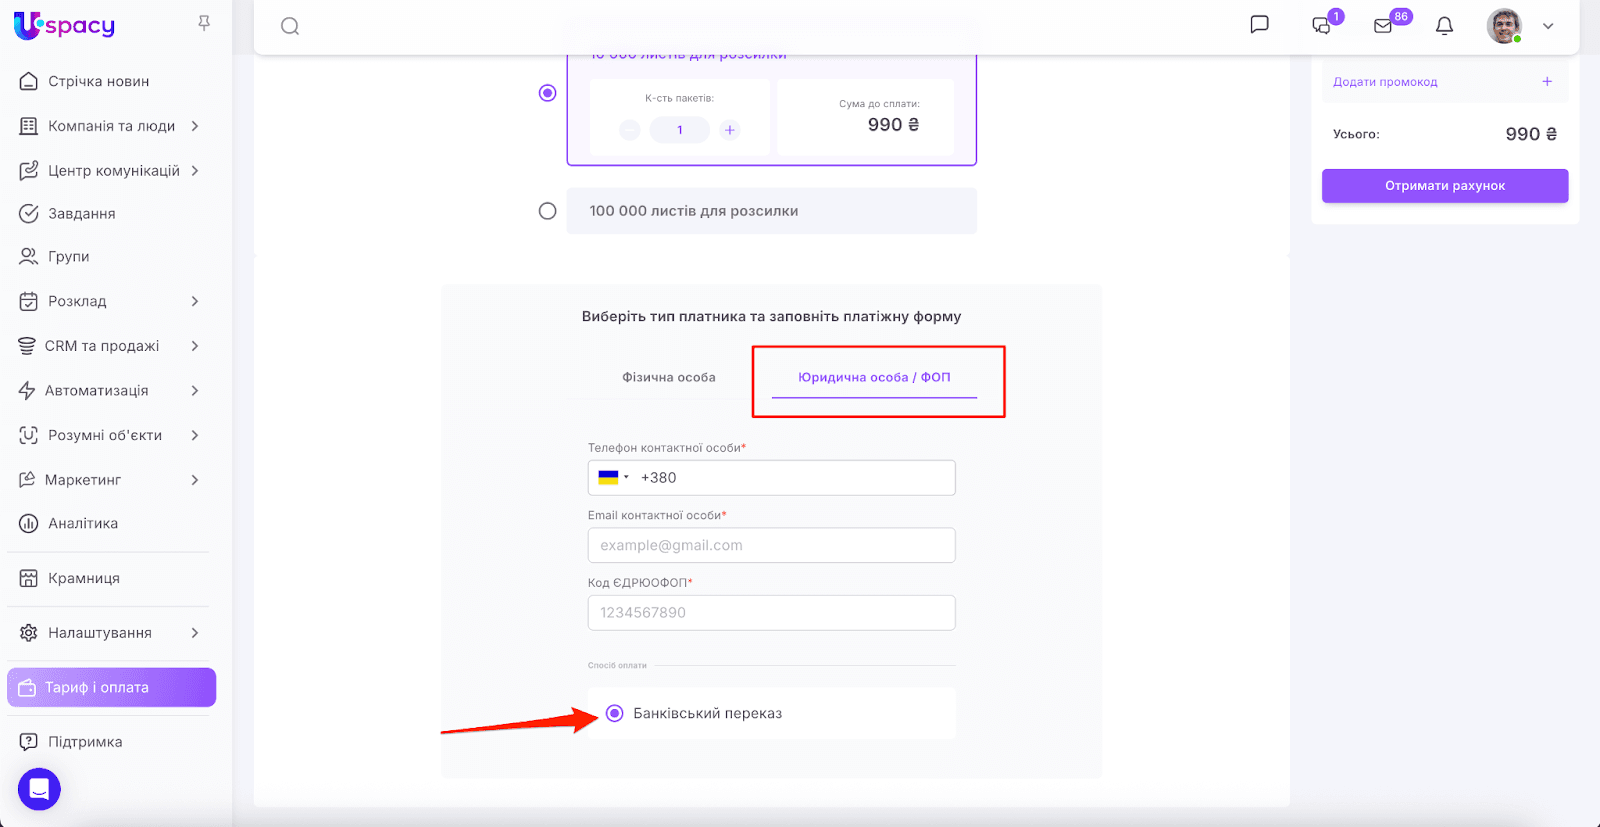Pin the sidebar with the pin icon
The height and width of the screenshot is (827, 1600).
click(204, 23)
